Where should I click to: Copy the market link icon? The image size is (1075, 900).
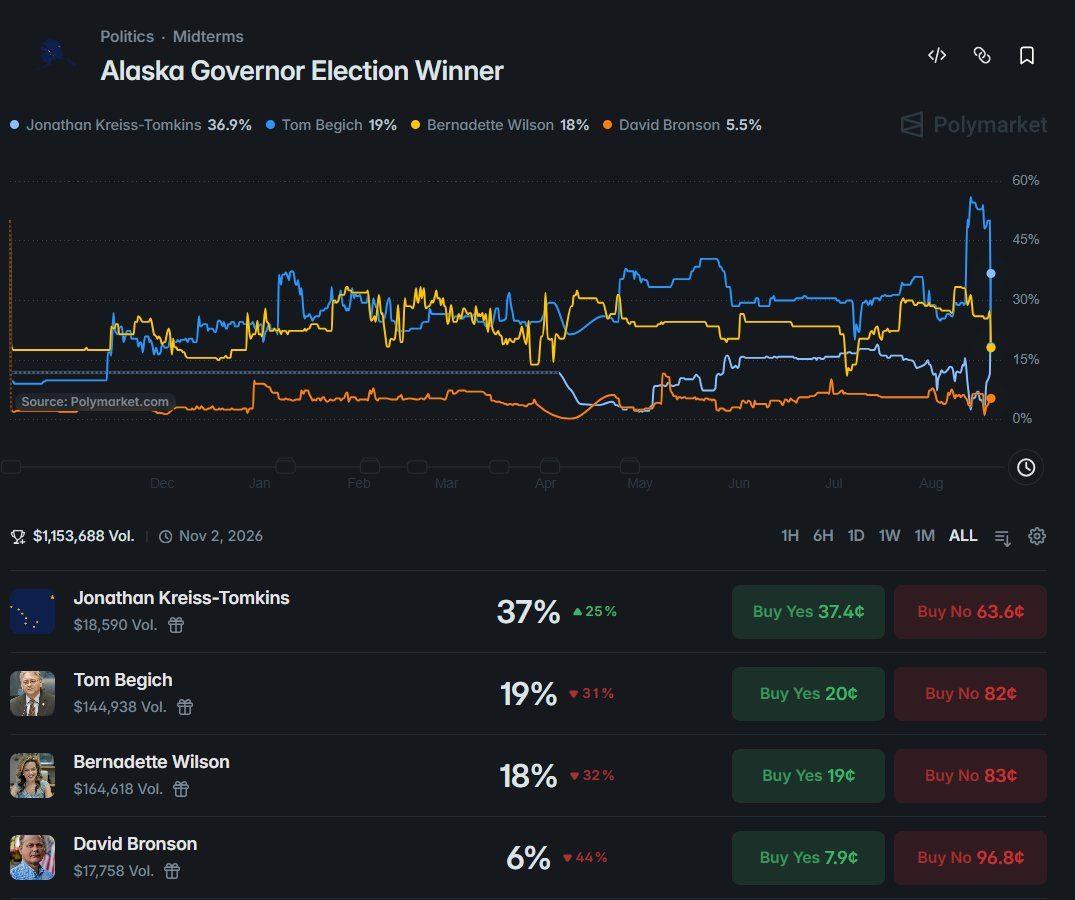coord(982,56)
